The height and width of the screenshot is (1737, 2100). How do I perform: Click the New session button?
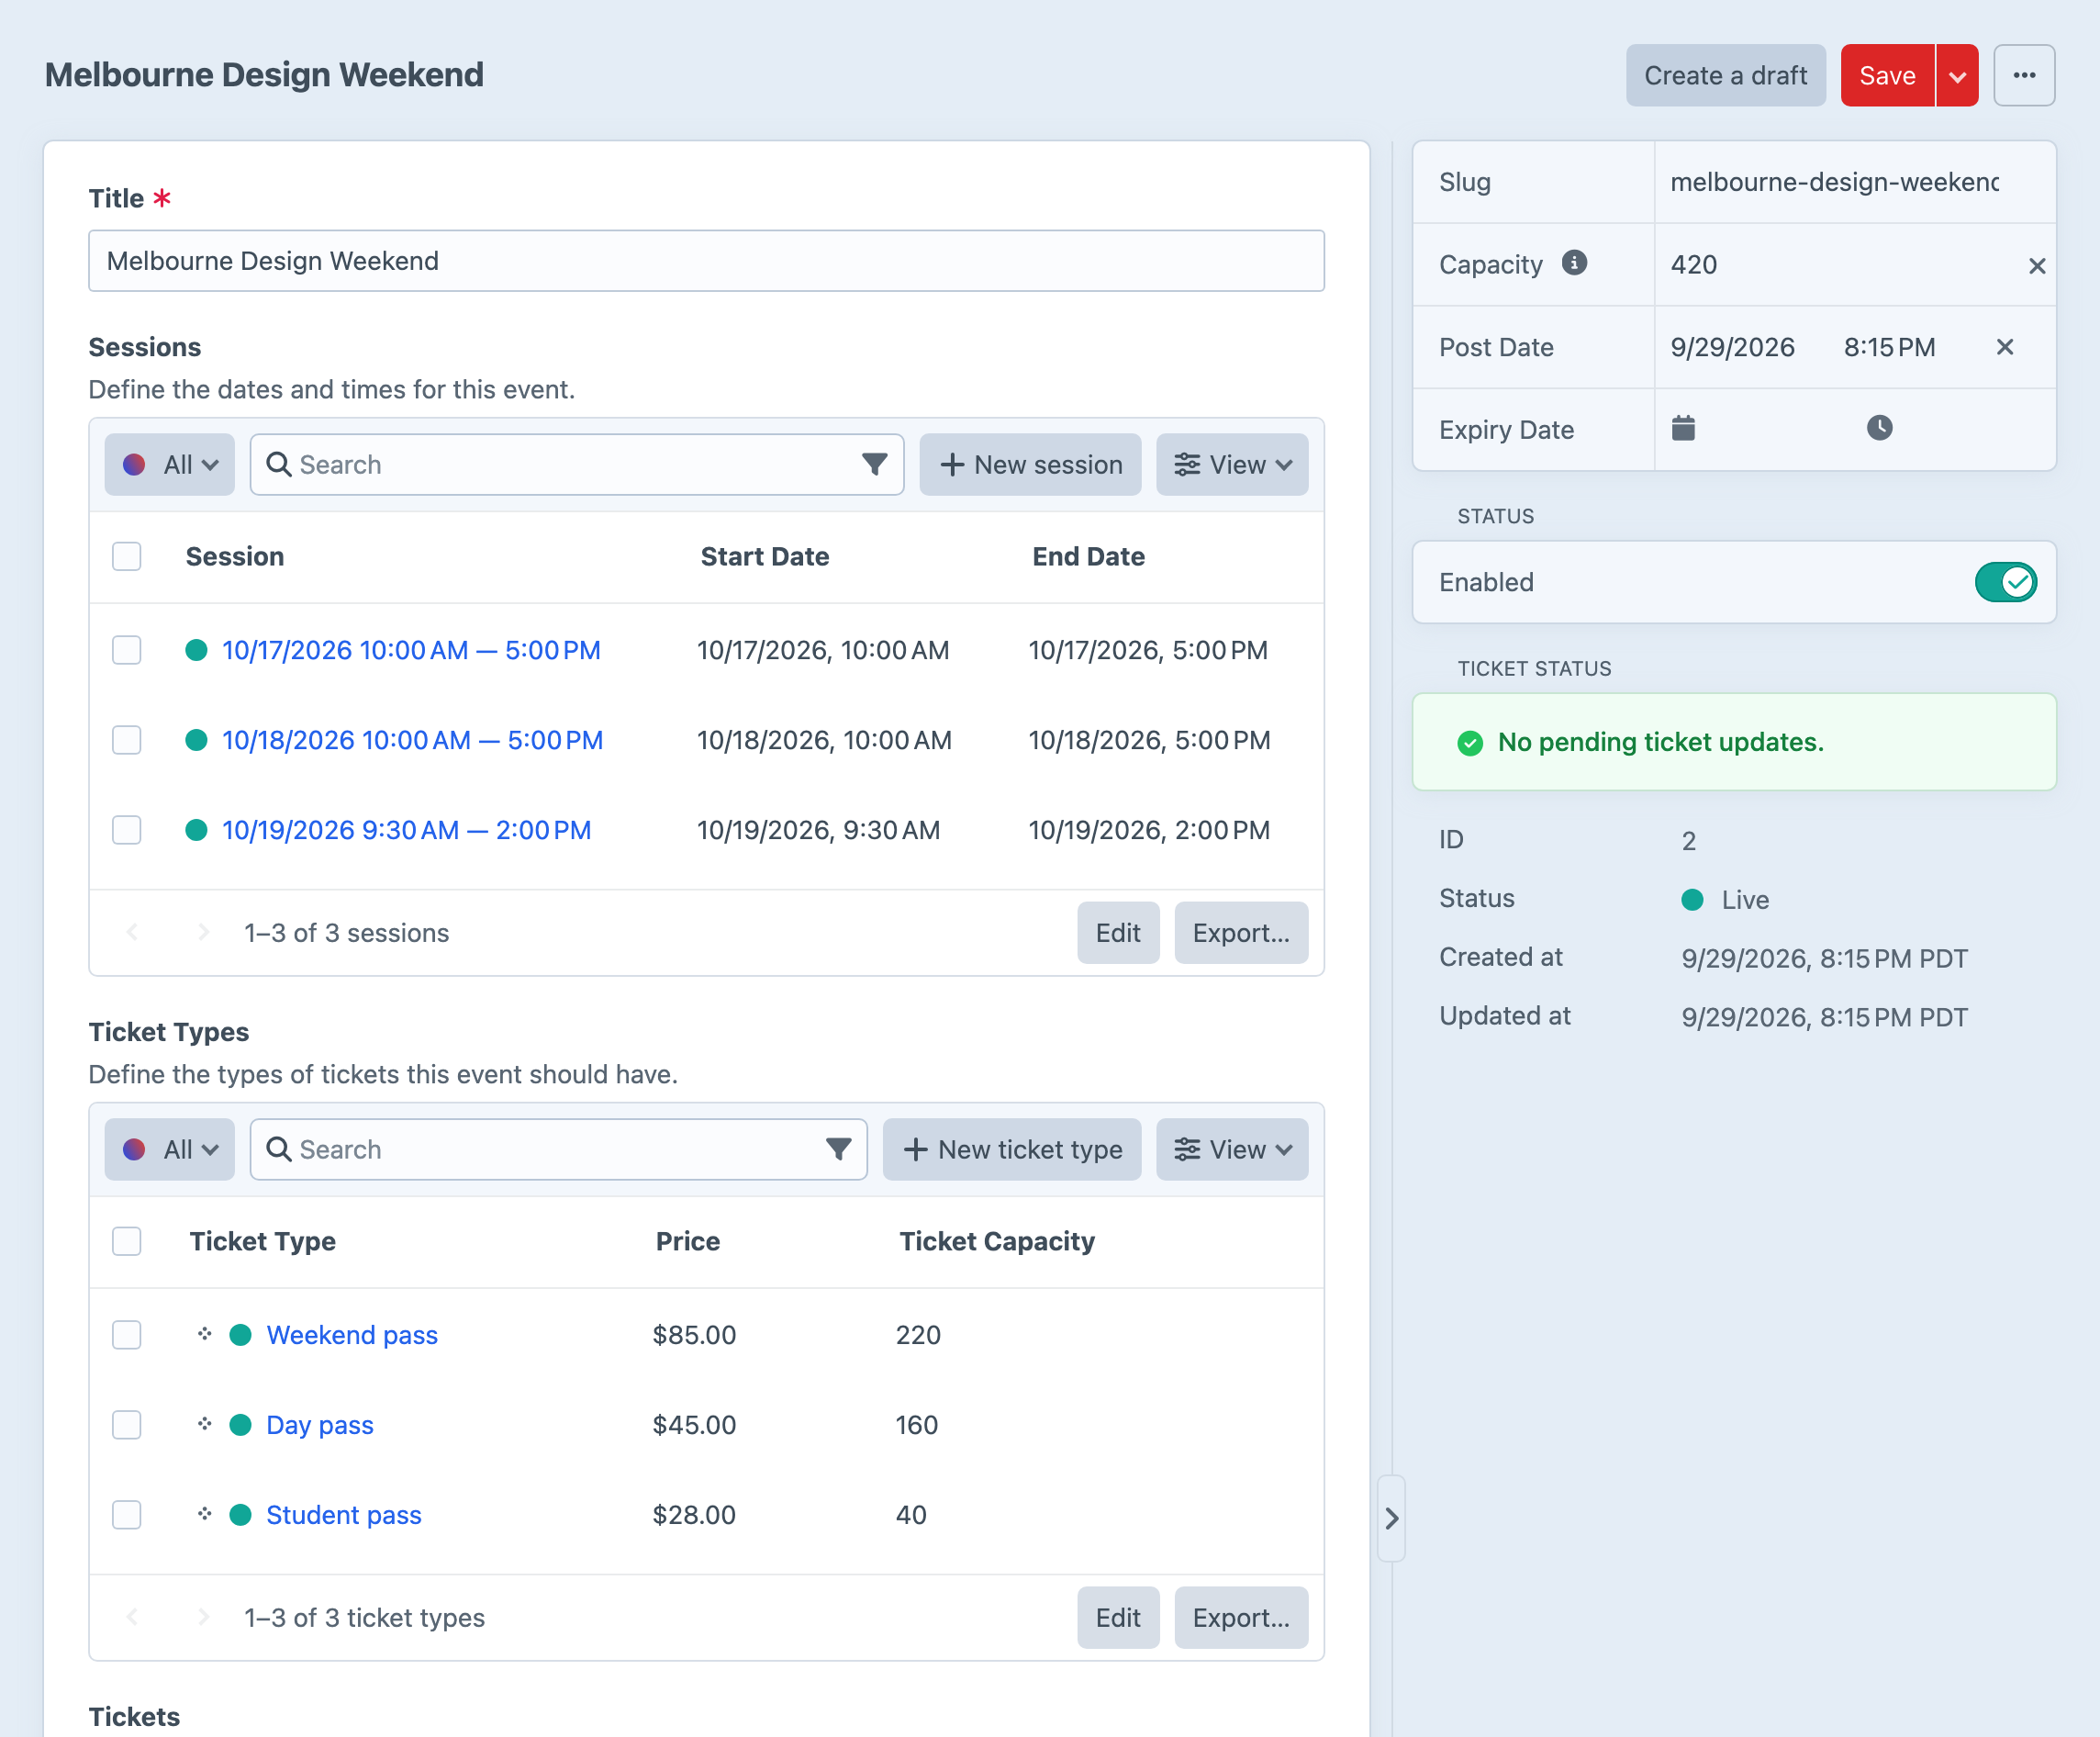[1030, 464]
